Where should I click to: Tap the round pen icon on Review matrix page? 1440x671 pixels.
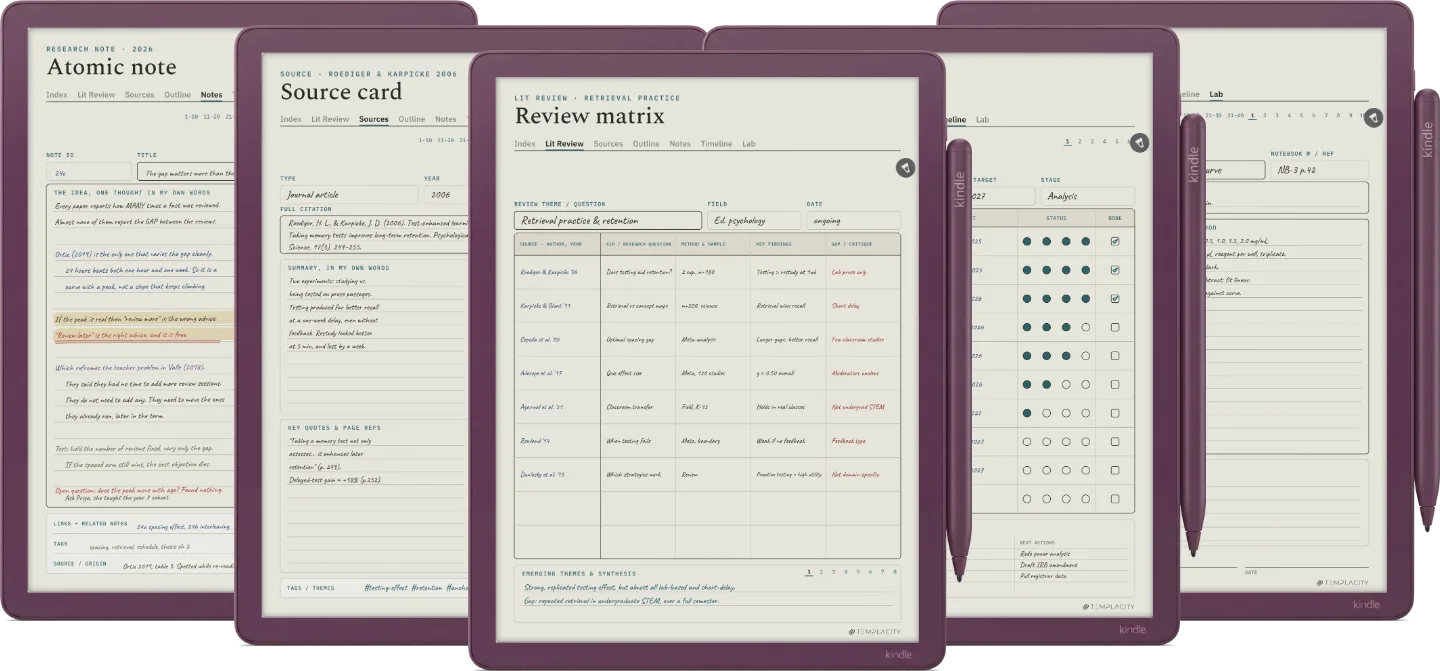tap(904, 167)
